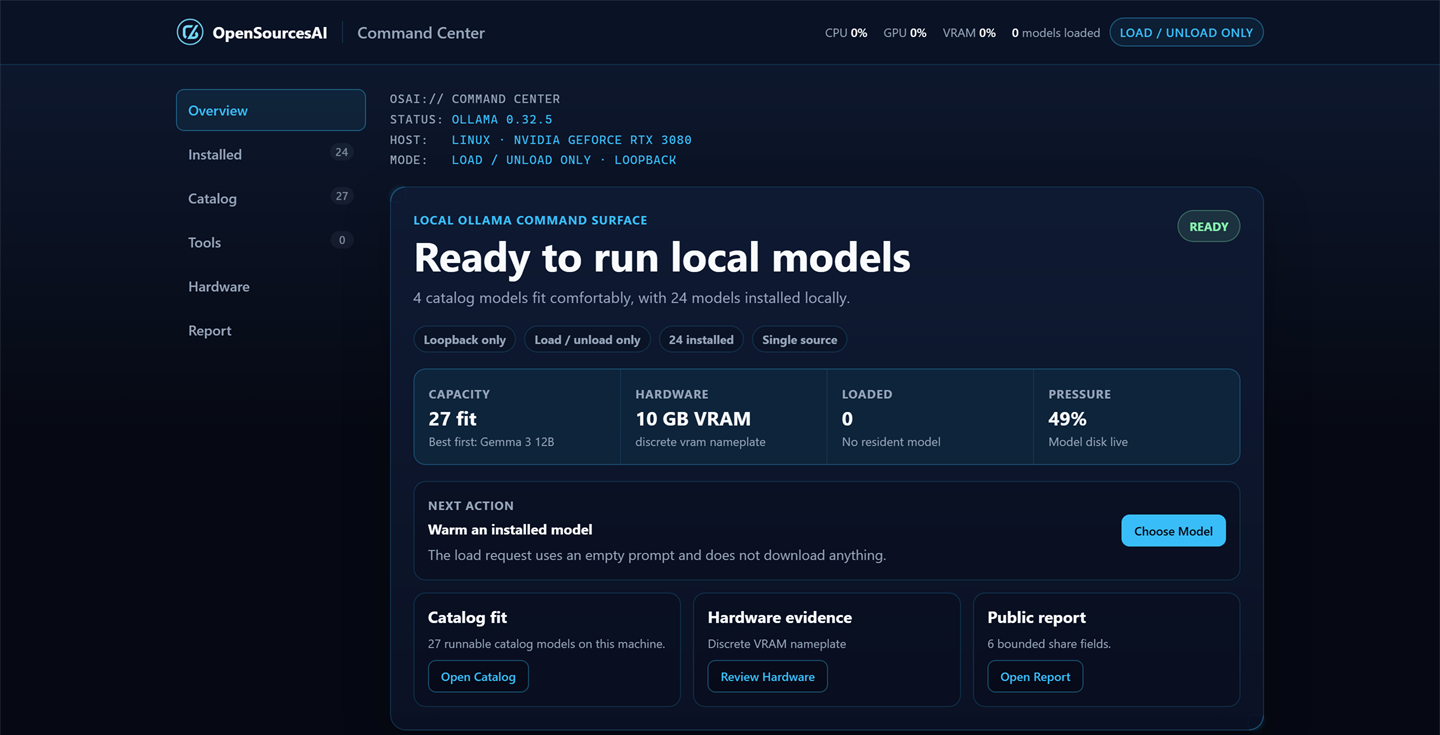Click the Open Report button
This screenshot has height=735, width=1440.
1035,677
